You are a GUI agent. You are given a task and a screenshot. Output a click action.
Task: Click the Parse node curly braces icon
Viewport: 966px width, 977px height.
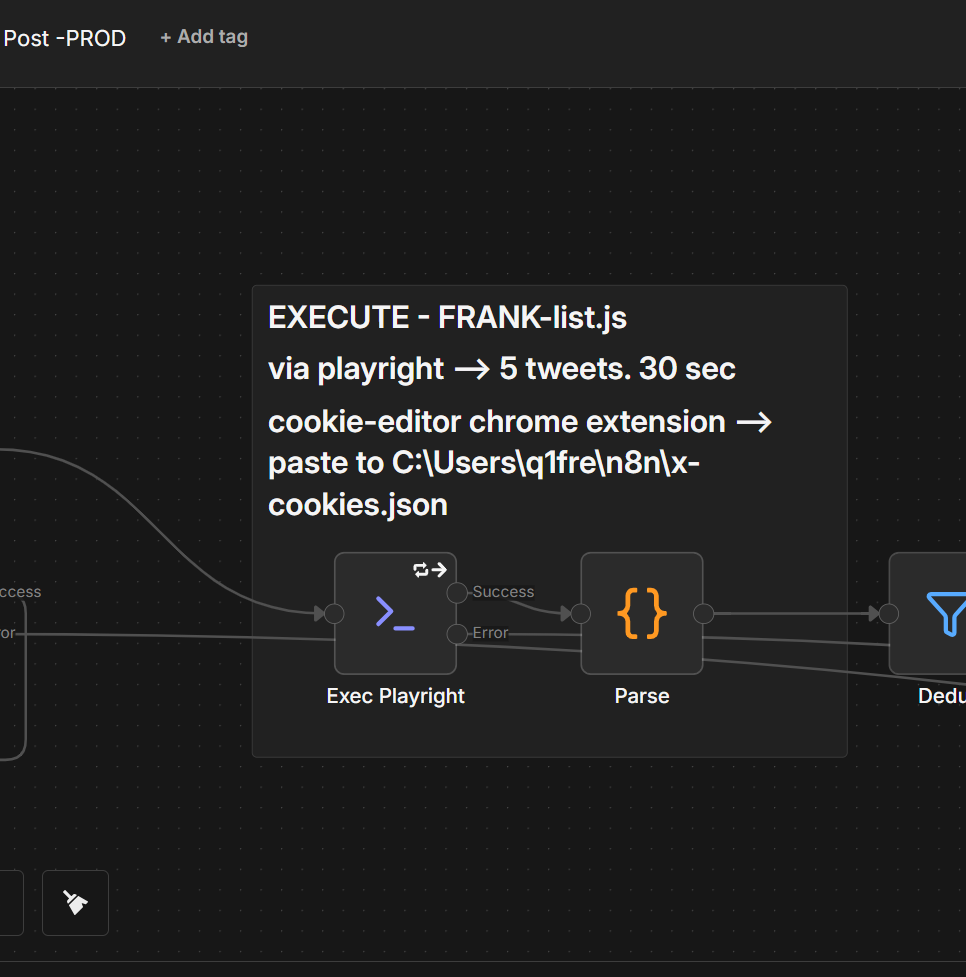[641, 613]
